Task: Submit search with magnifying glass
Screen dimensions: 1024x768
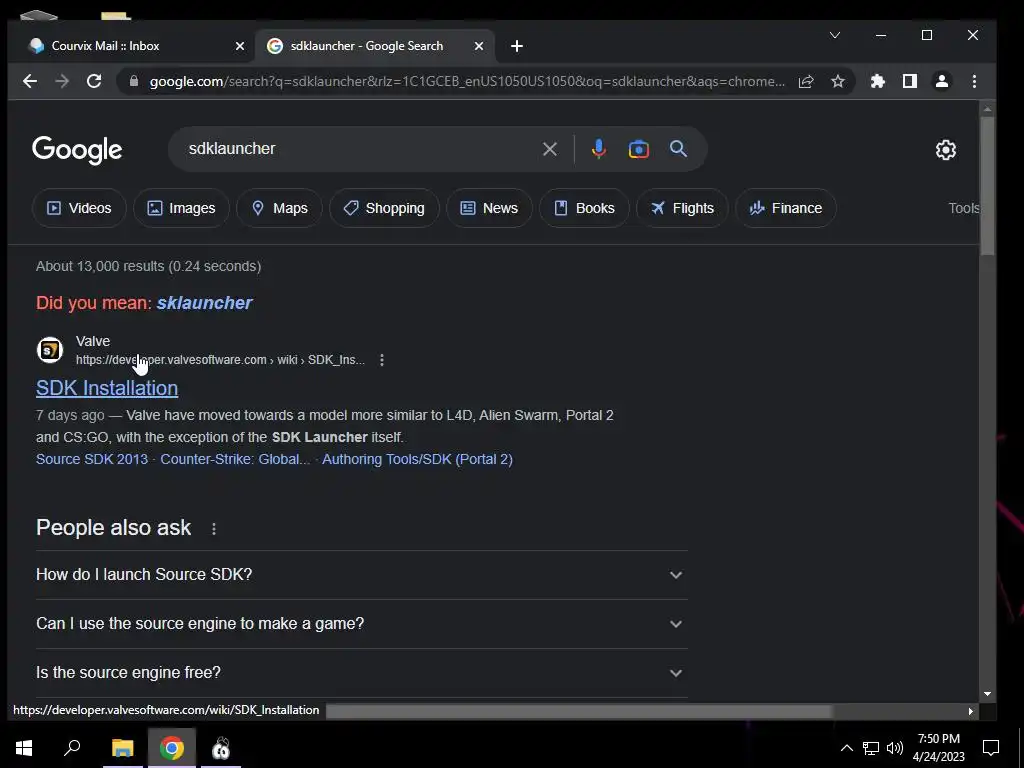Action: coord(679,149)
